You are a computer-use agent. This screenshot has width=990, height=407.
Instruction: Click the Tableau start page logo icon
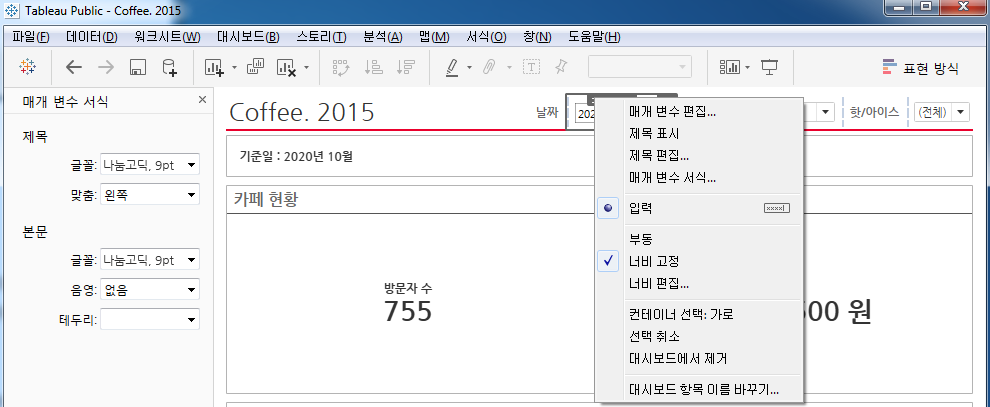tap(27, 67)
